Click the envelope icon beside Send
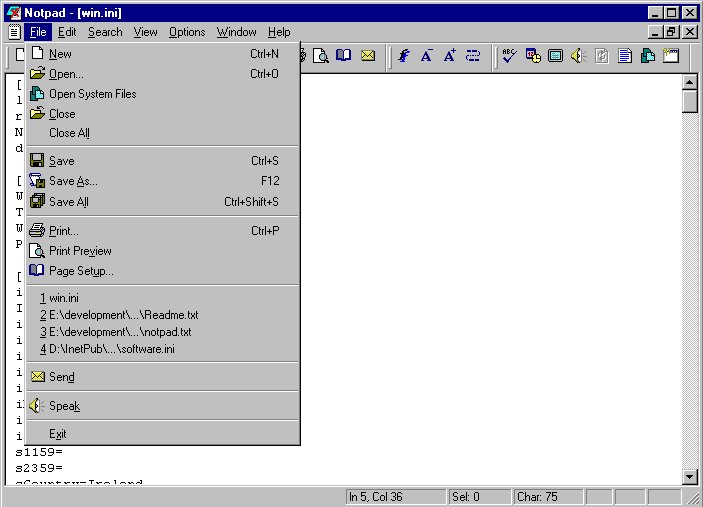Screen dimensions: 703x507 (38, 377)
